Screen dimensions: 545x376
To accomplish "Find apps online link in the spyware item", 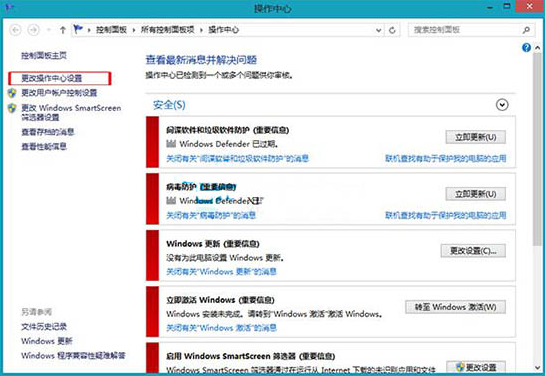I will coord(446,159).
